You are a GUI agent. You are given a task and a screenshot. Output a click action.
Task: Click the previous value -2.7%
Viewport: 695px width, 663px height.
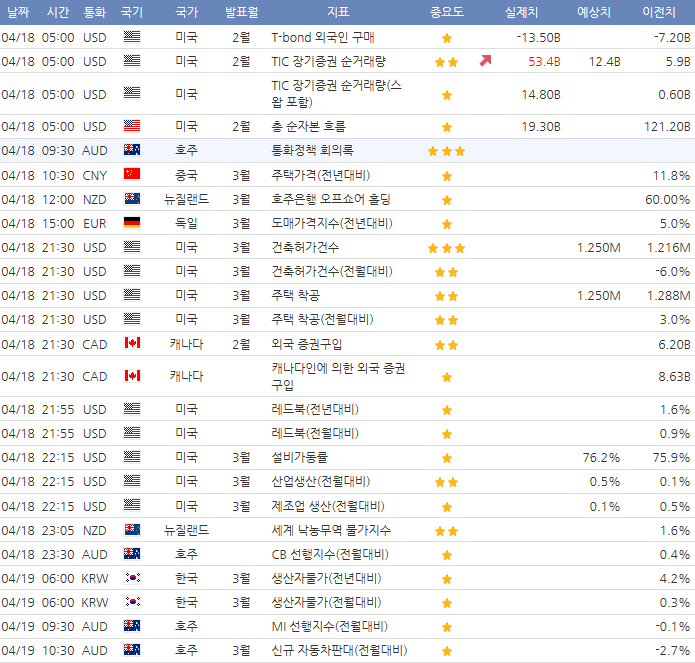pos(673,651)
